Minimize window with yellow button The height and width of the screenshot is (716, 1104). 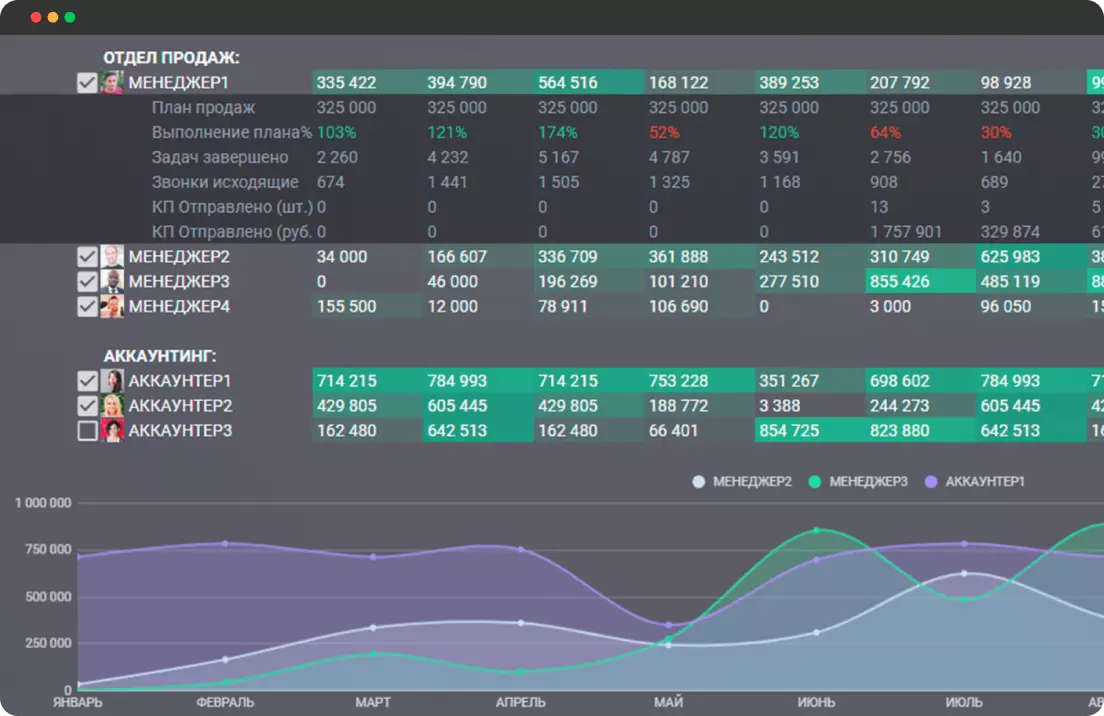click(53, 17)
